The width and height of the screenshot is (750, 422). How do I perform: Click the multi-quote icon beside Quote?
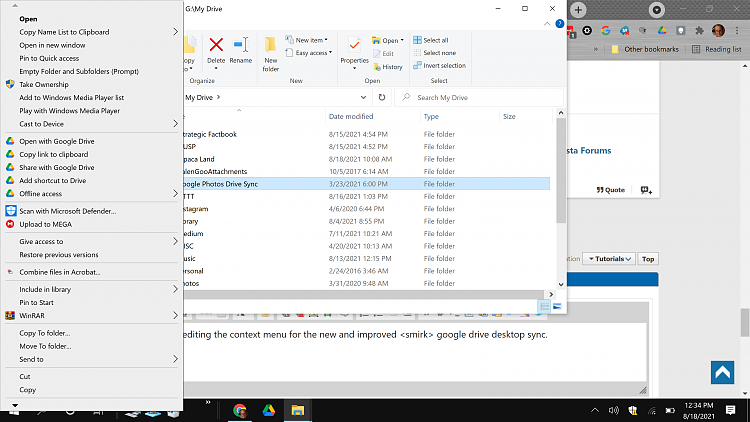click(x=646, y=190)
